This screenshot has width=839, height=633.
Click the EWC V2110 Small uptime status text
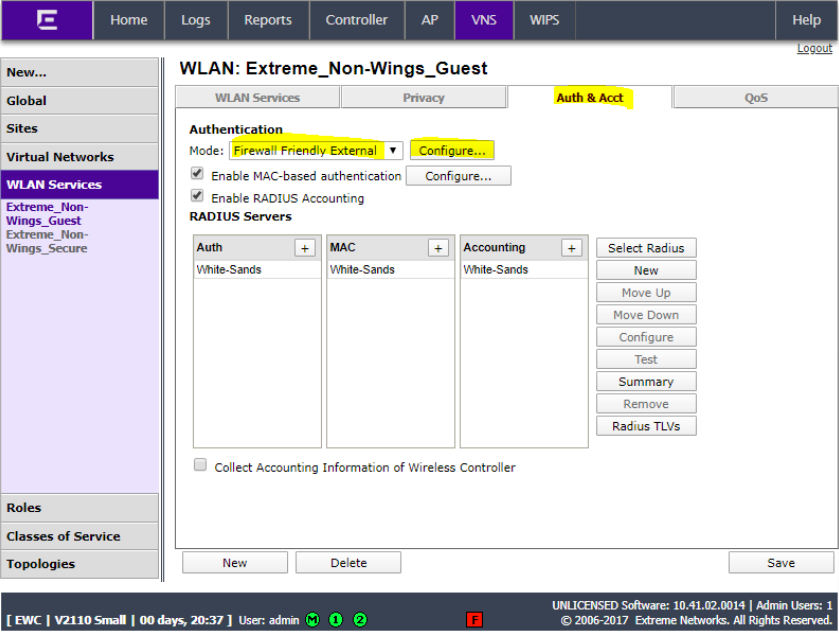(119, 620)
